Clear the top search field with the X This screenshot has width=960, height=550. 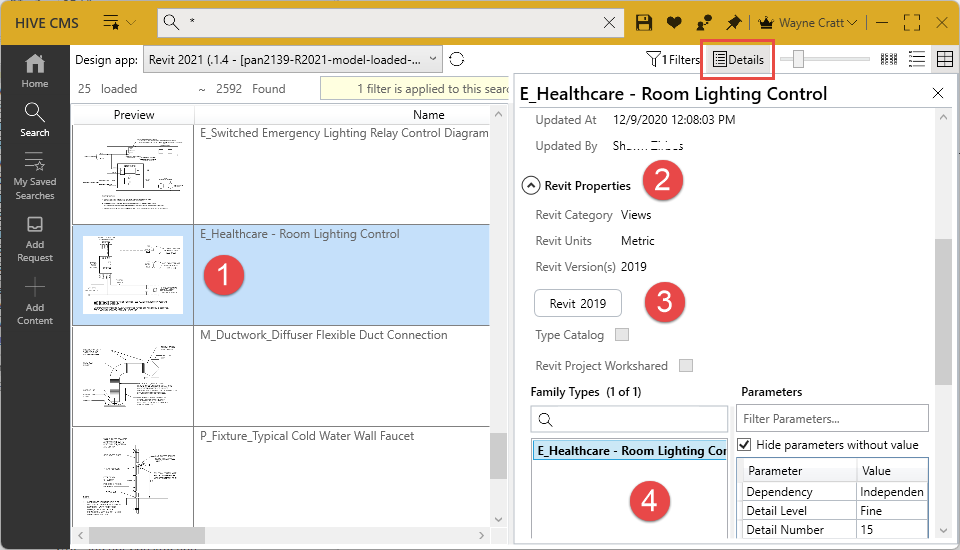(609, 23)
